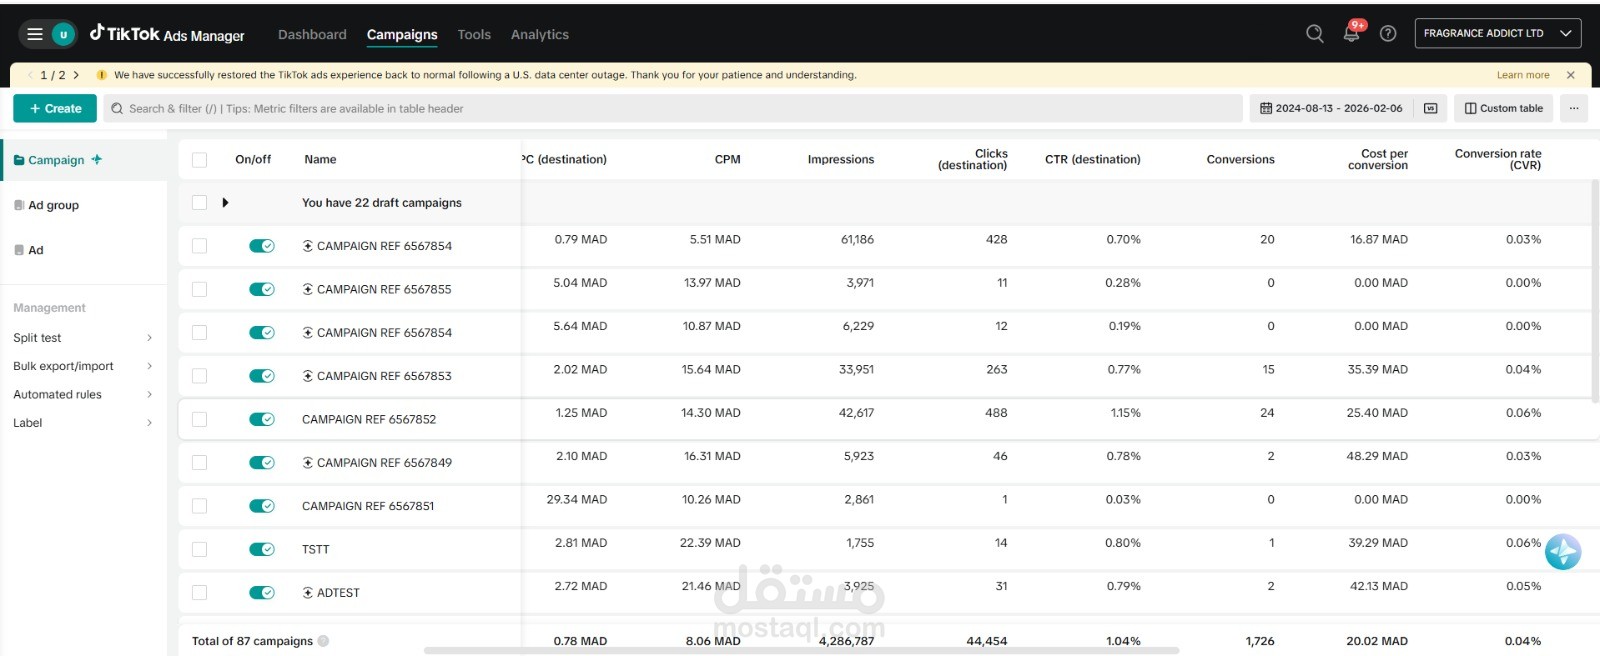Dismiss the outage announcement banner
Screen dimensions: 1600x656
(1571, 75)
